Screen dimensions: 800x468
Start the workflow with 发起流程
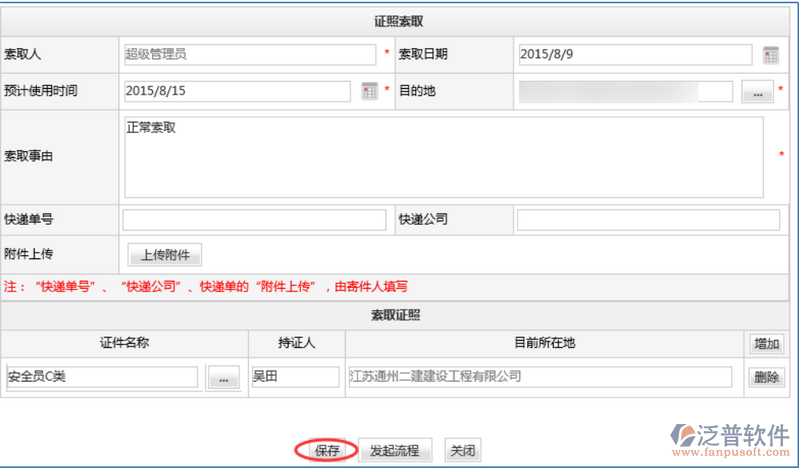pyautogui.click(x=394, y=450)
